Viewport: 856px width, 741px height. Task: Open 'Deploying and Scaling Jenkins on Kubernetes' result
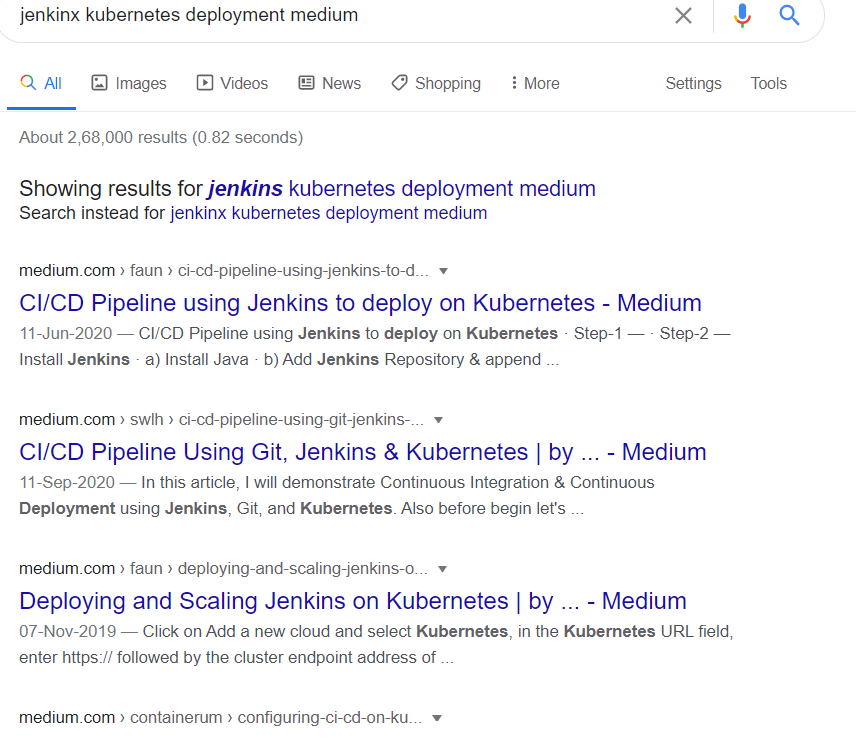352,601
